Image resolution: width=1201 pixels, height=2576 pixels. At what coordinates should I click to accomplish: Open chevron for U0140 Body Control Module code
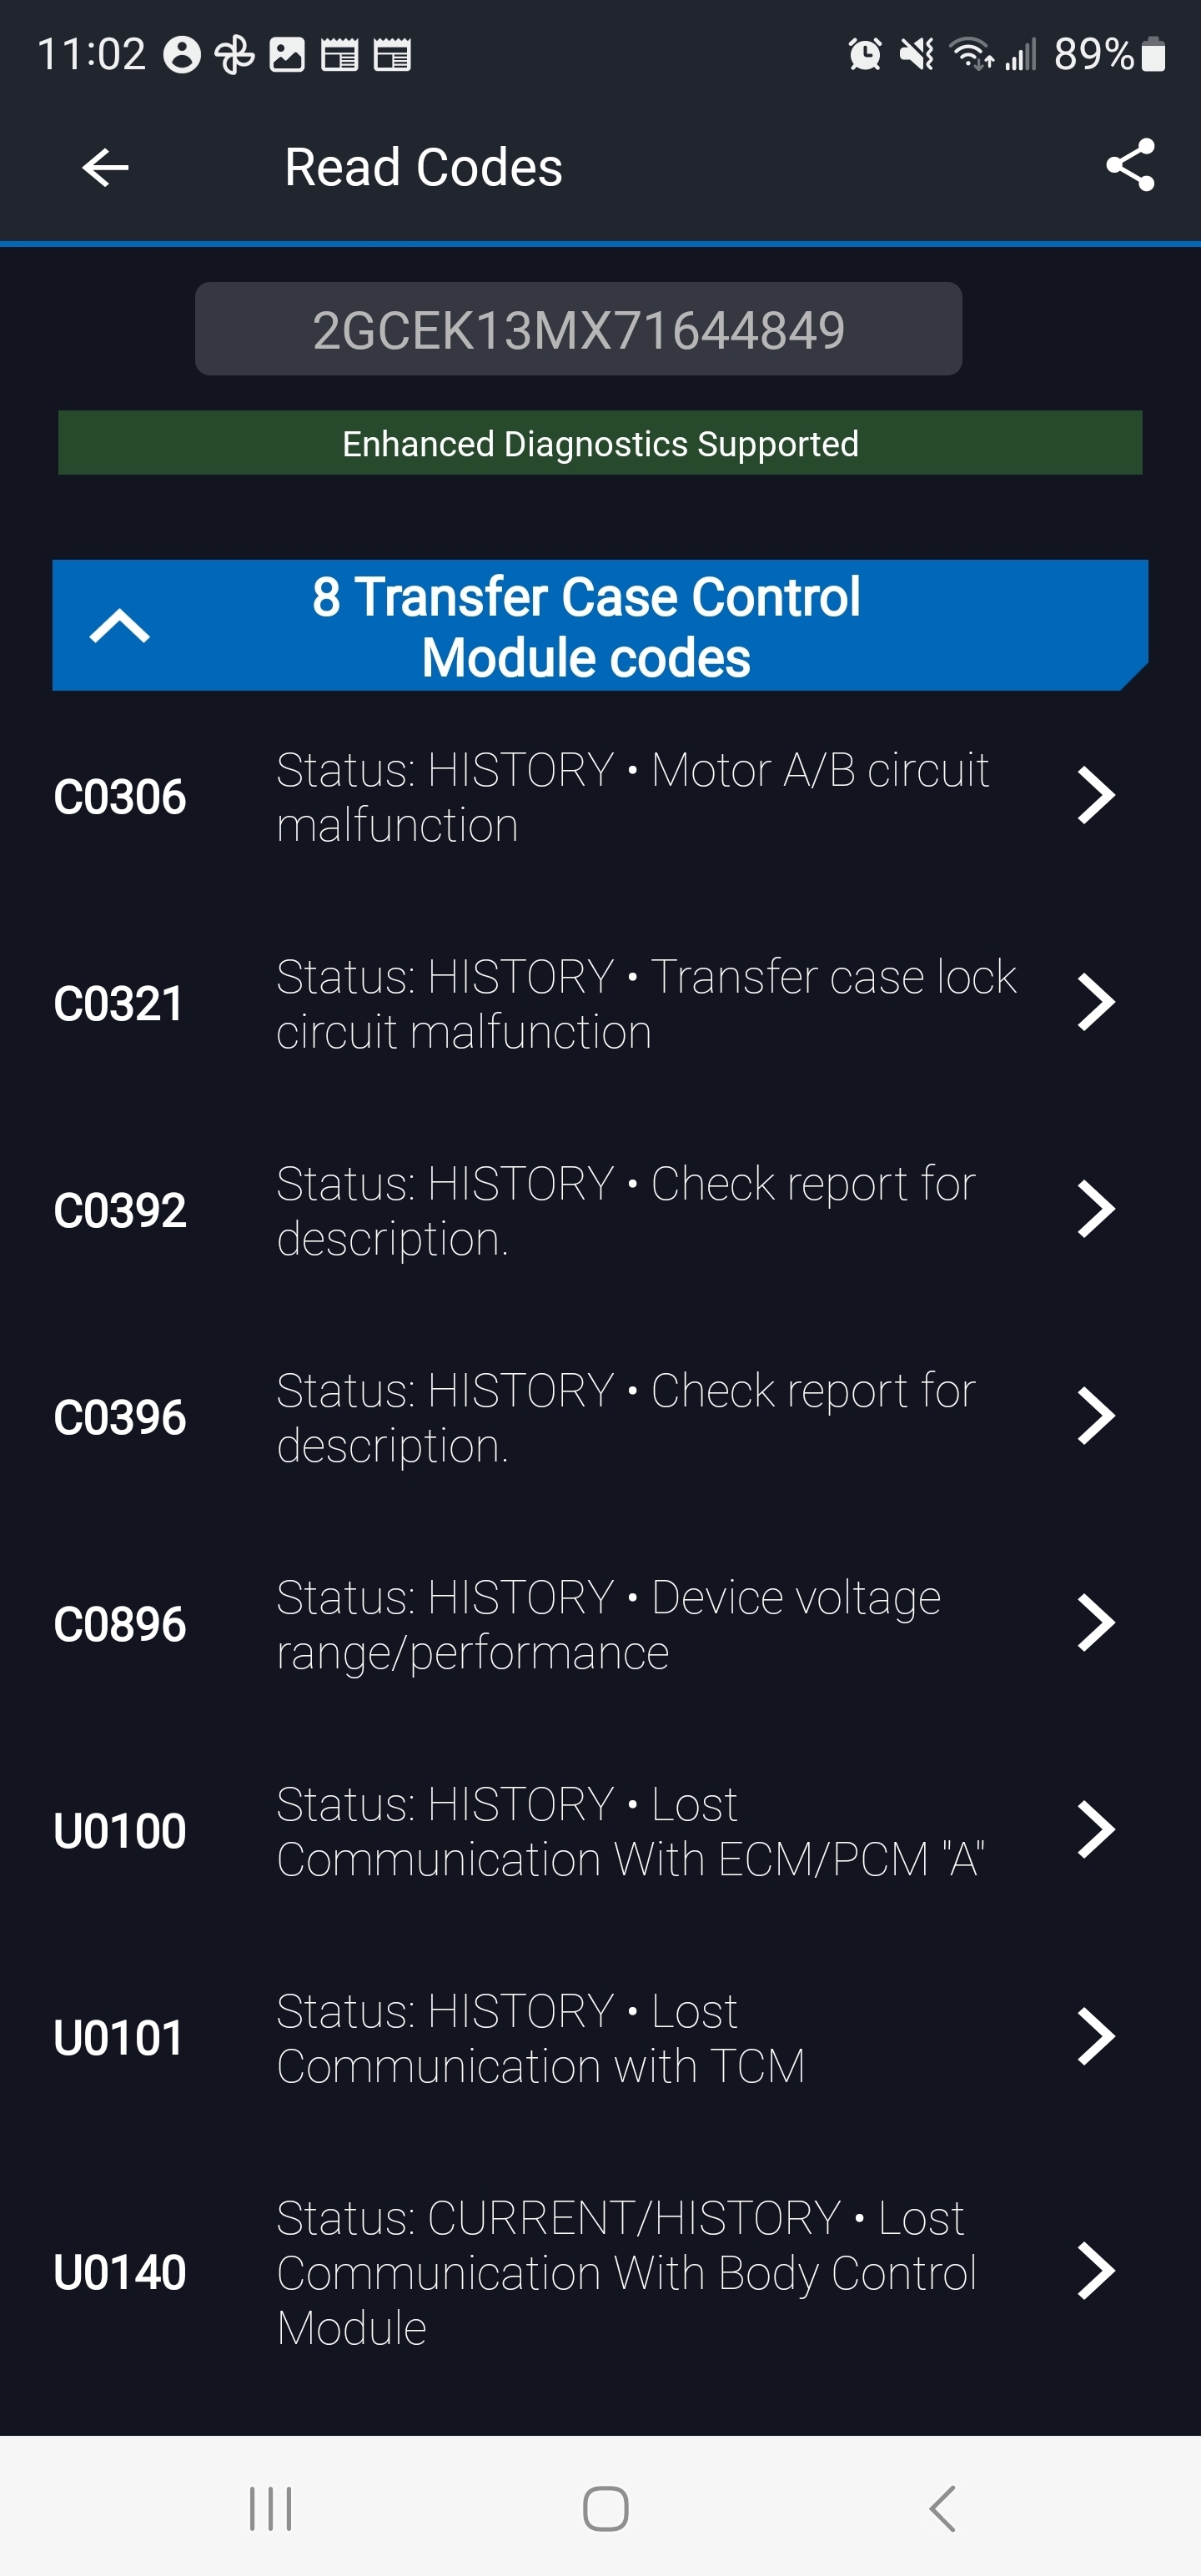[x=1095, y=2272]
